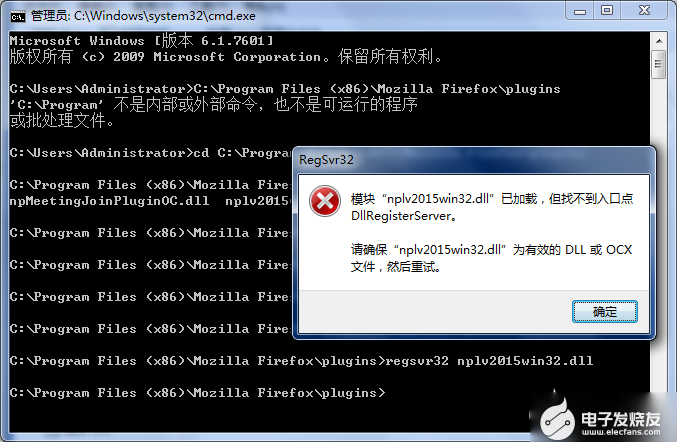The image size is (677, 442).
Task: Click the empty scrollbar track below thumb
Action: tap(659, 112)
